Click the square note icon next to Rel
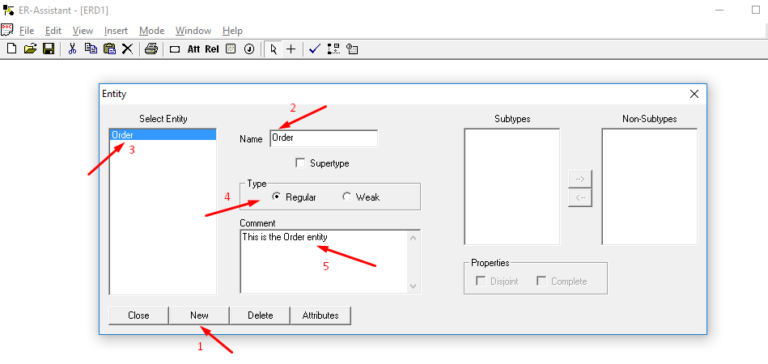This screenshot has height=364, width=768. pyautogui.click(x=231, y=49)
